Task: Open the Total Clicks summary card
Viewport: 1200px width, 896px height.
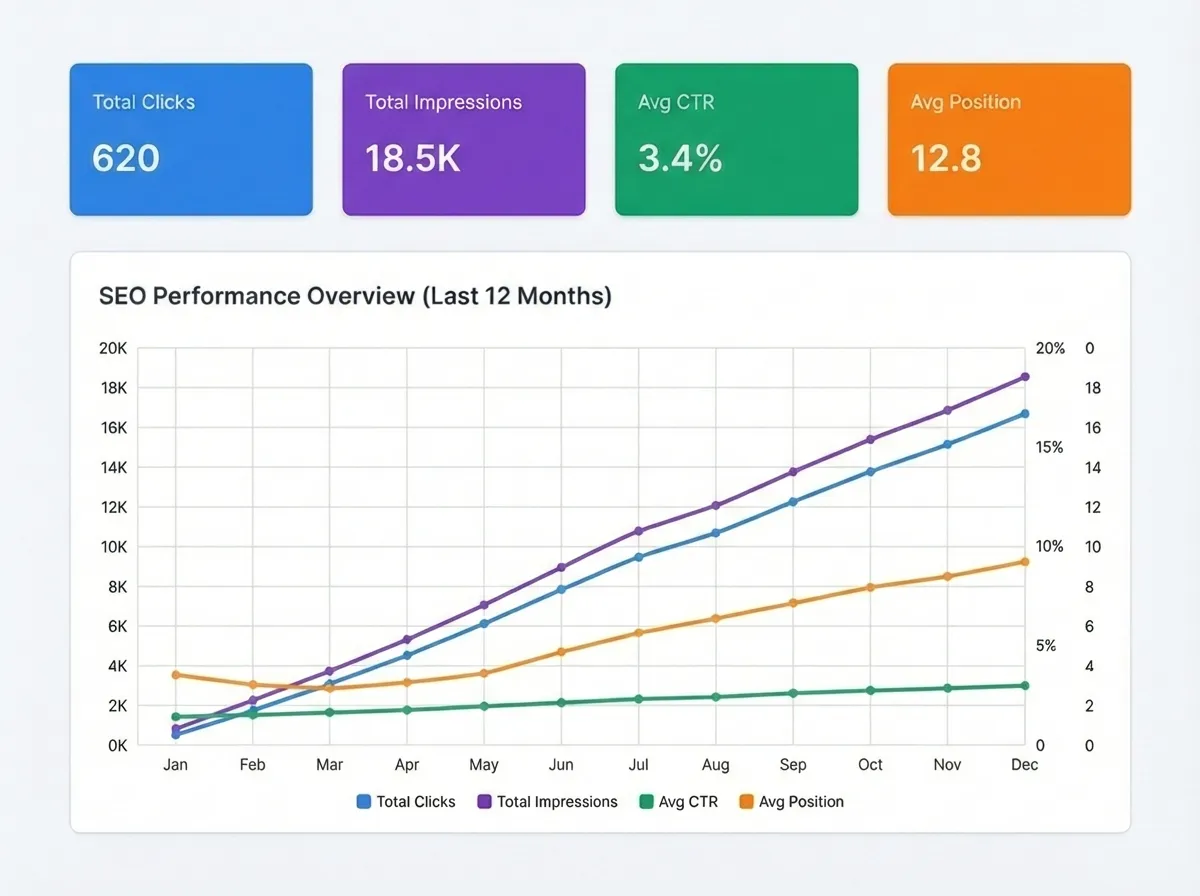Action: click(190, 139)
